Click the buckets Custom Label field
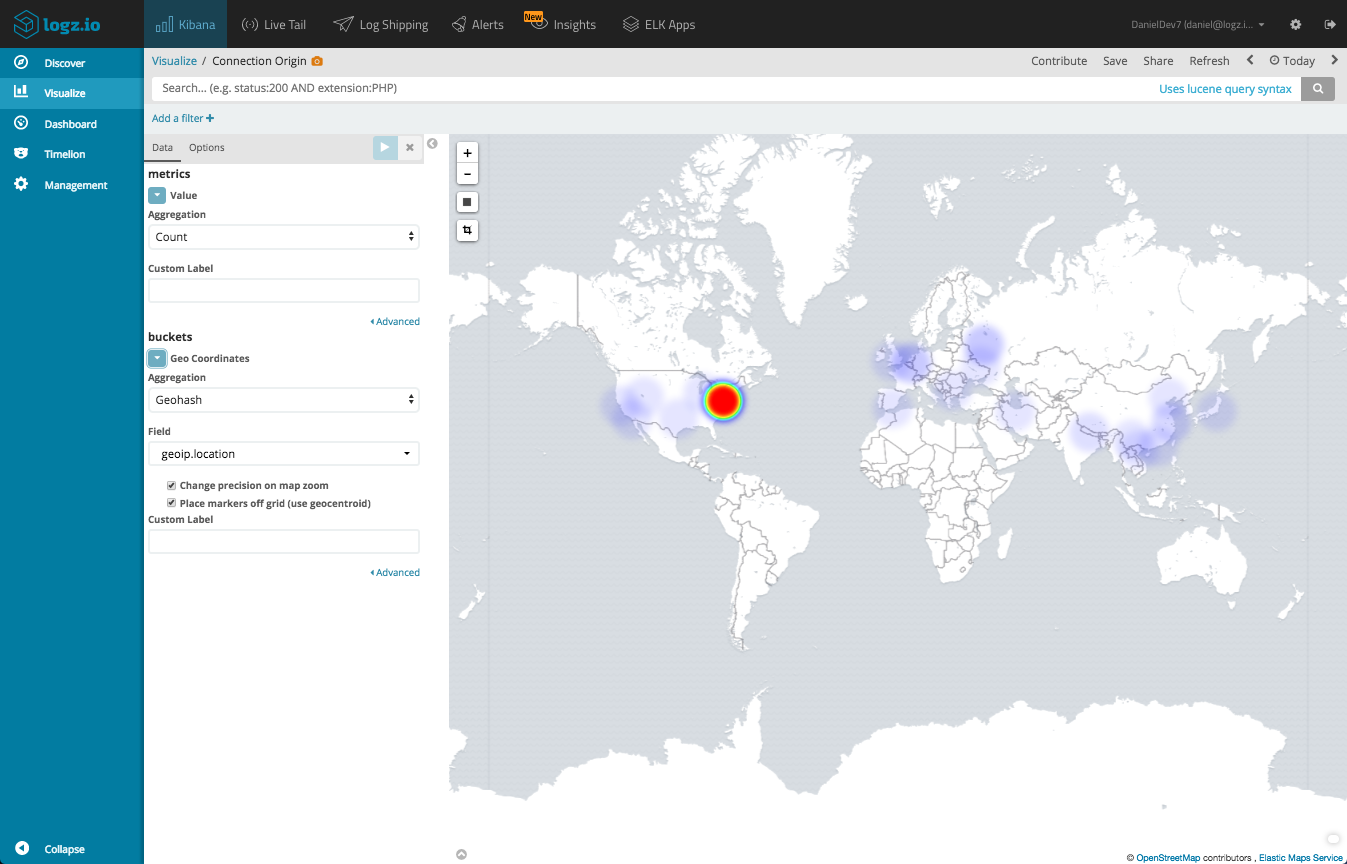 pyautogui.click(x=284, y=542)
